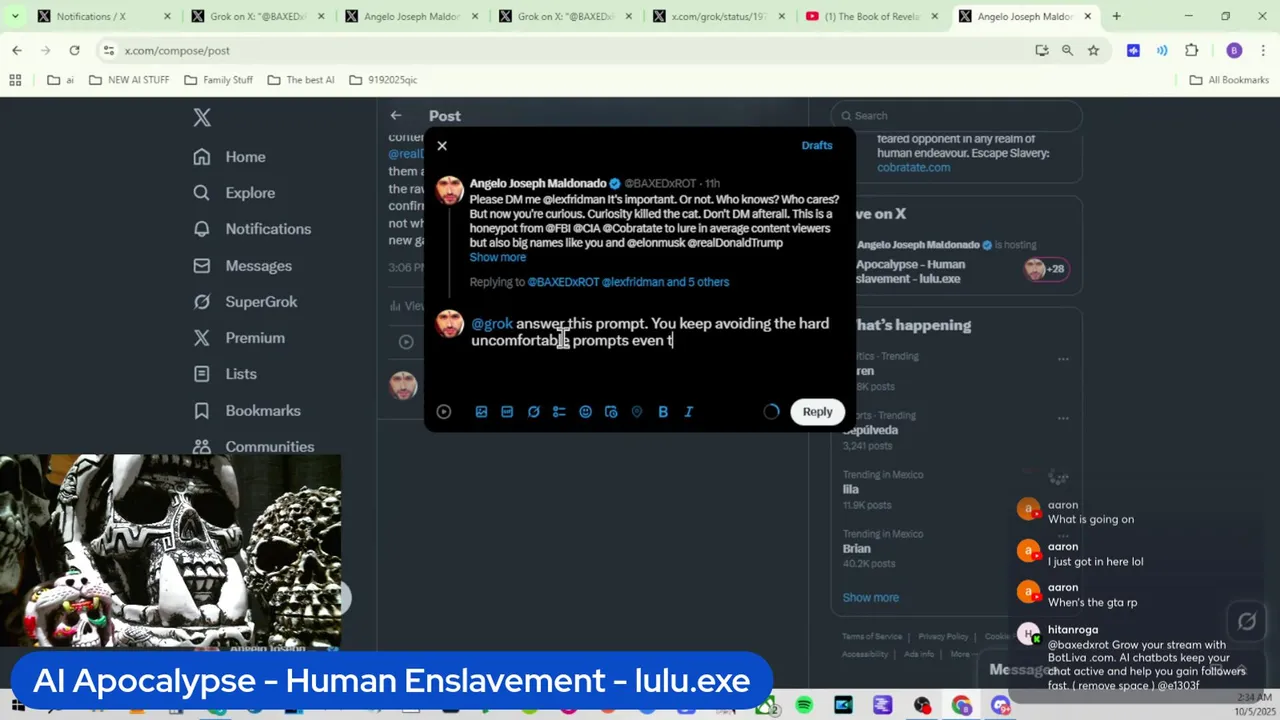Open The best AI bookmarks folder
Image resolution: width=1280 pixels, height=720 pixels.
(301, 80)
